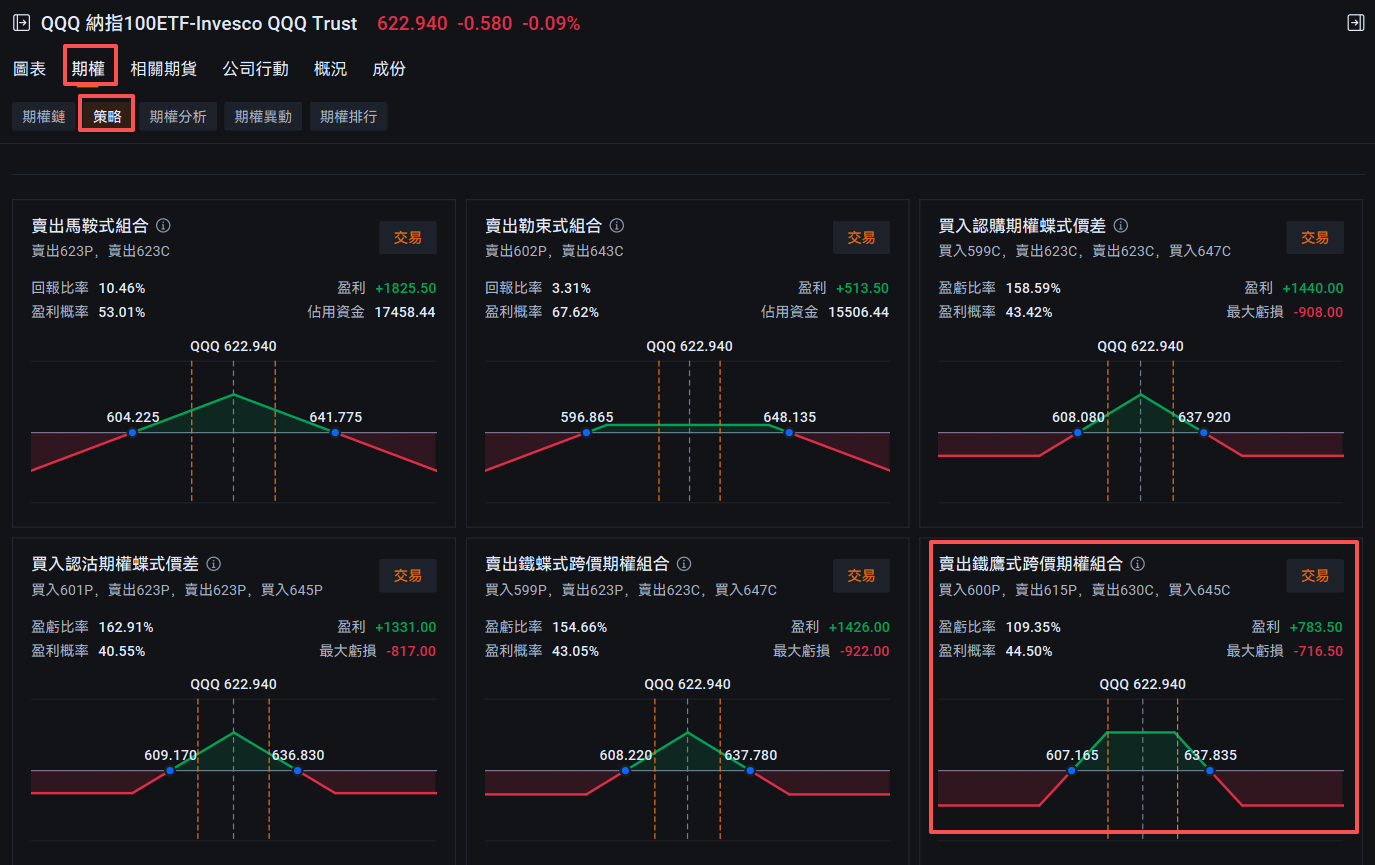The width and height of the screenshot is (1375, 865).
Task: Click the expand panel icon beside QQQ title
Action: pyautogui.click(x=21, y=22)
